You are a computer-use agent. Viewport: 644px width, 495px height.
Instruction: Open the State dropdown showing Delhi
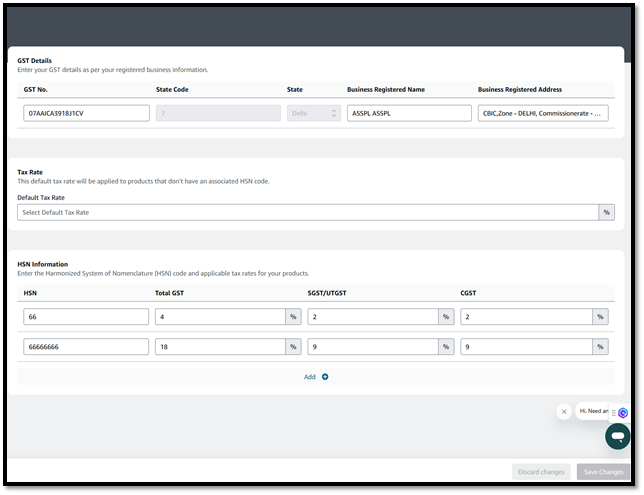314,113
